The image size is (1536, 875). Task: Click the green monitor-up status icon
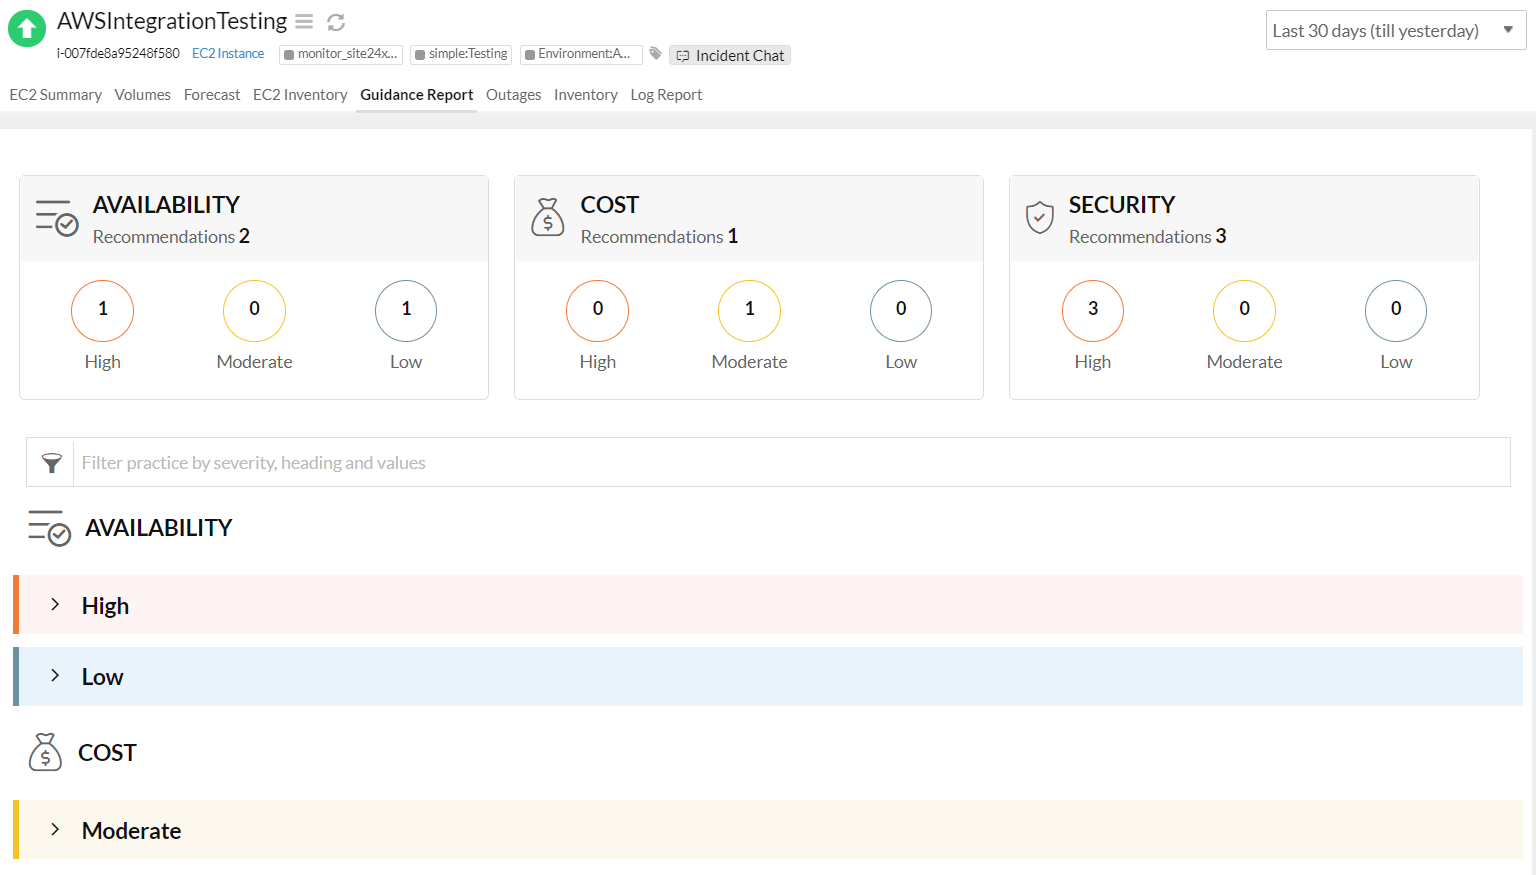[x=27, y=28]
